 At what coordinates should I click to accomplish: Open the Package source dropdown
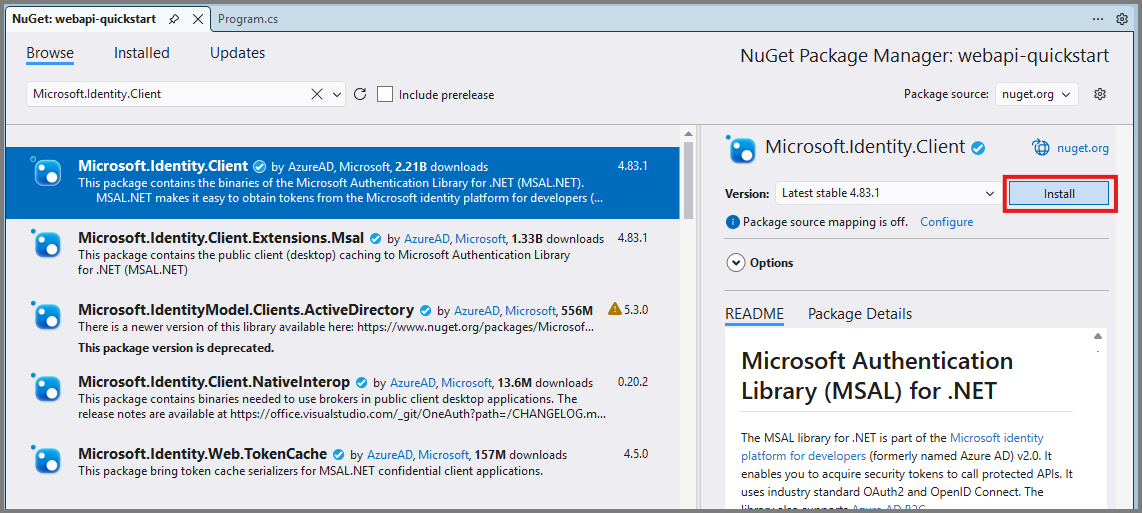(1036, 94)
